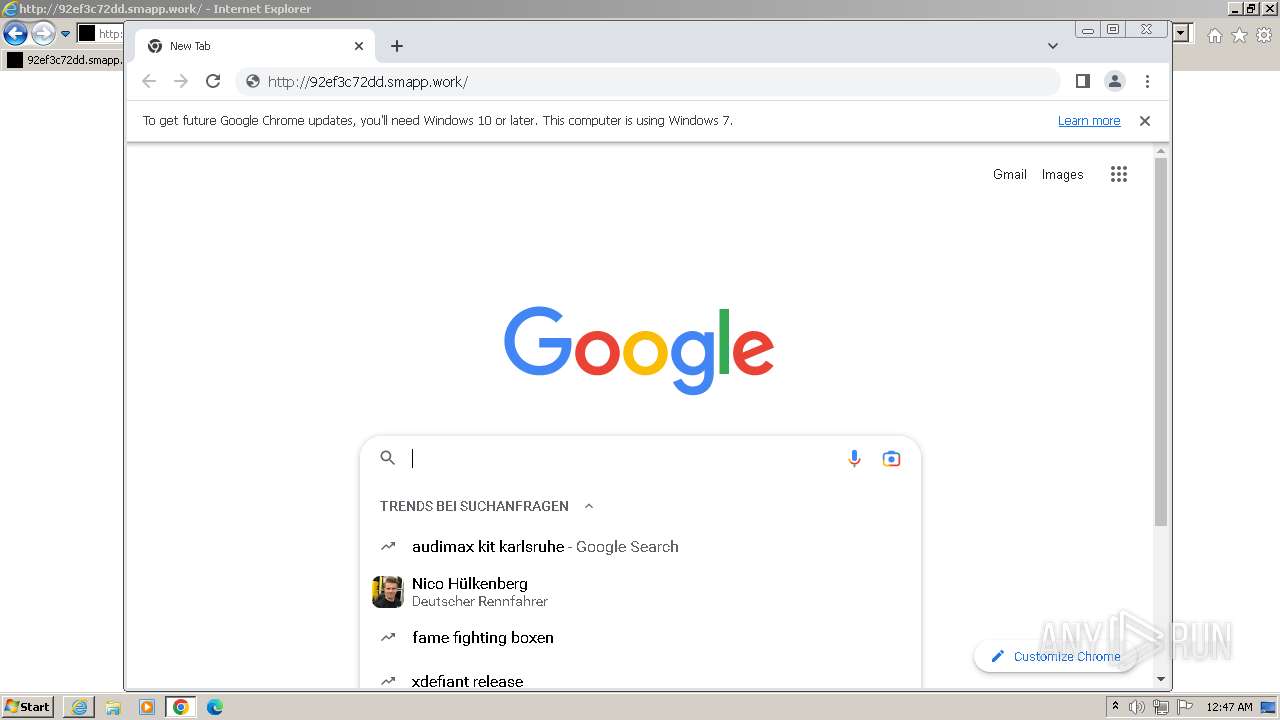Open Chrome profile avatar menu
The image size is (1280, 720).
pyautogui.click(x=1115, y=82)
